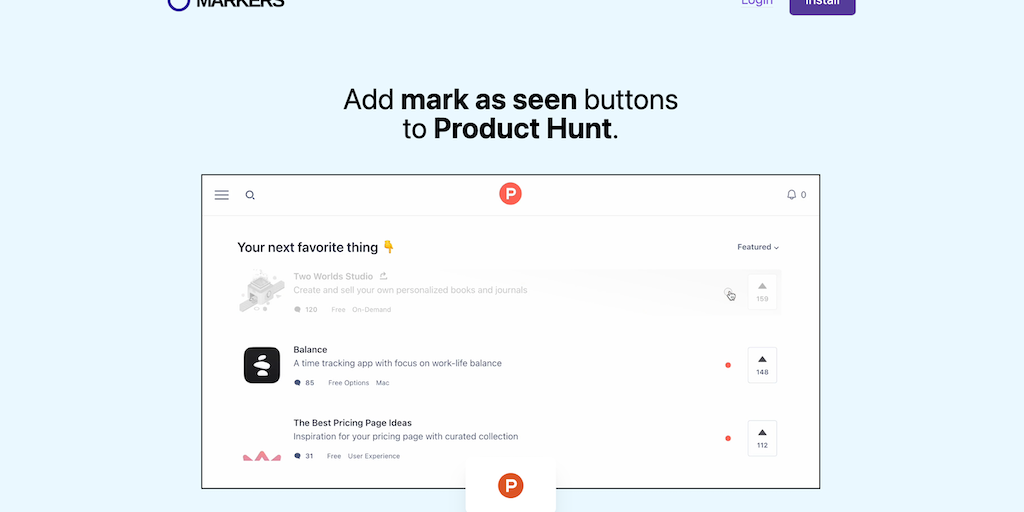Click the Two Worlds Studio product thumbnail
This screenshot has width=1024, height=512.
click(x=262, y=291)
